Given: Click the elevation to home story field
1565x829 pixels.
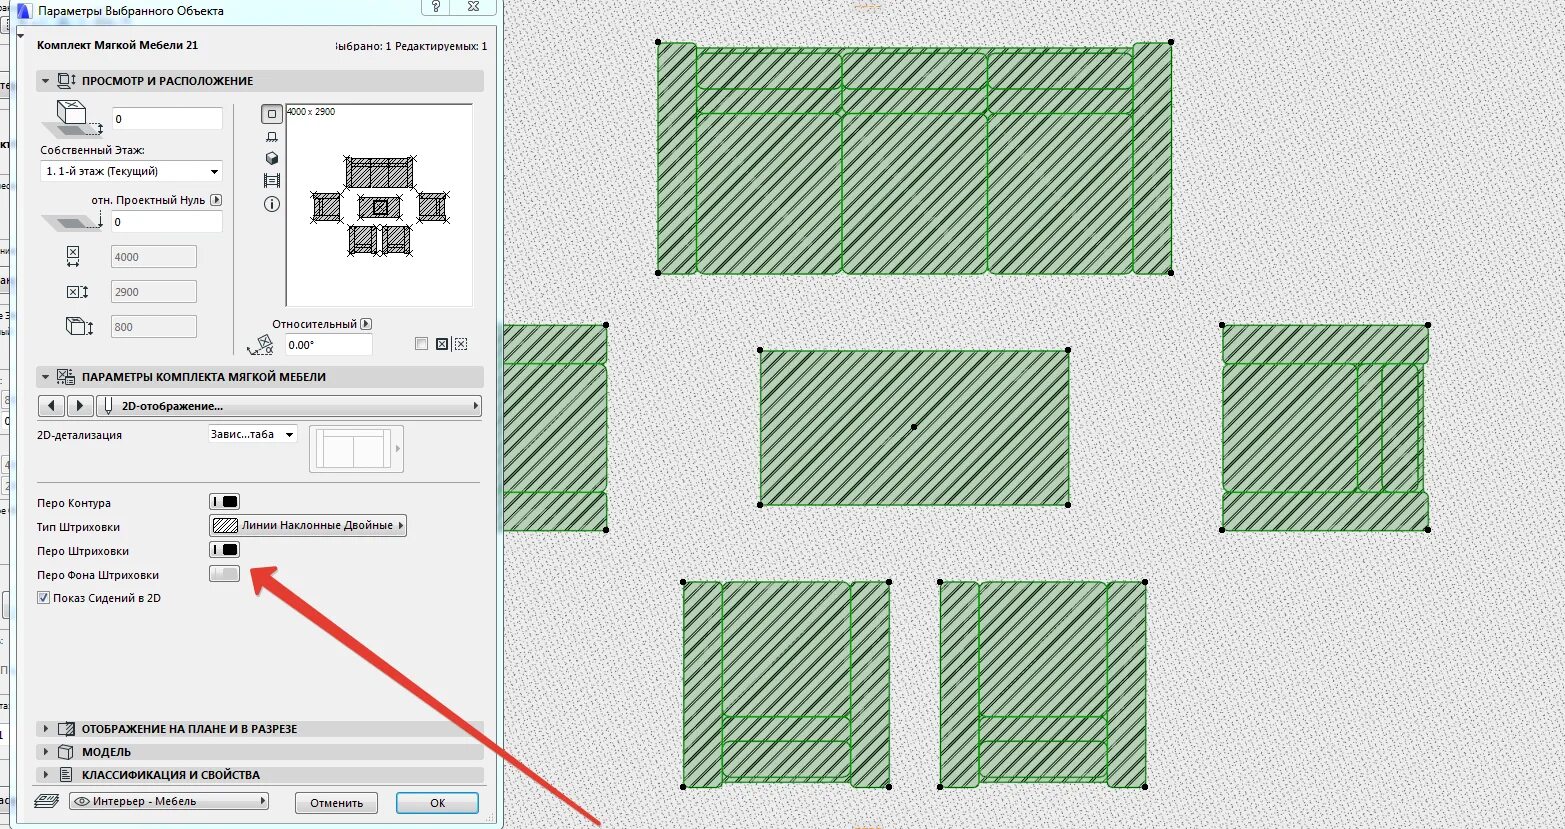Looking at the screenshot, I should (x=167, y=119).
